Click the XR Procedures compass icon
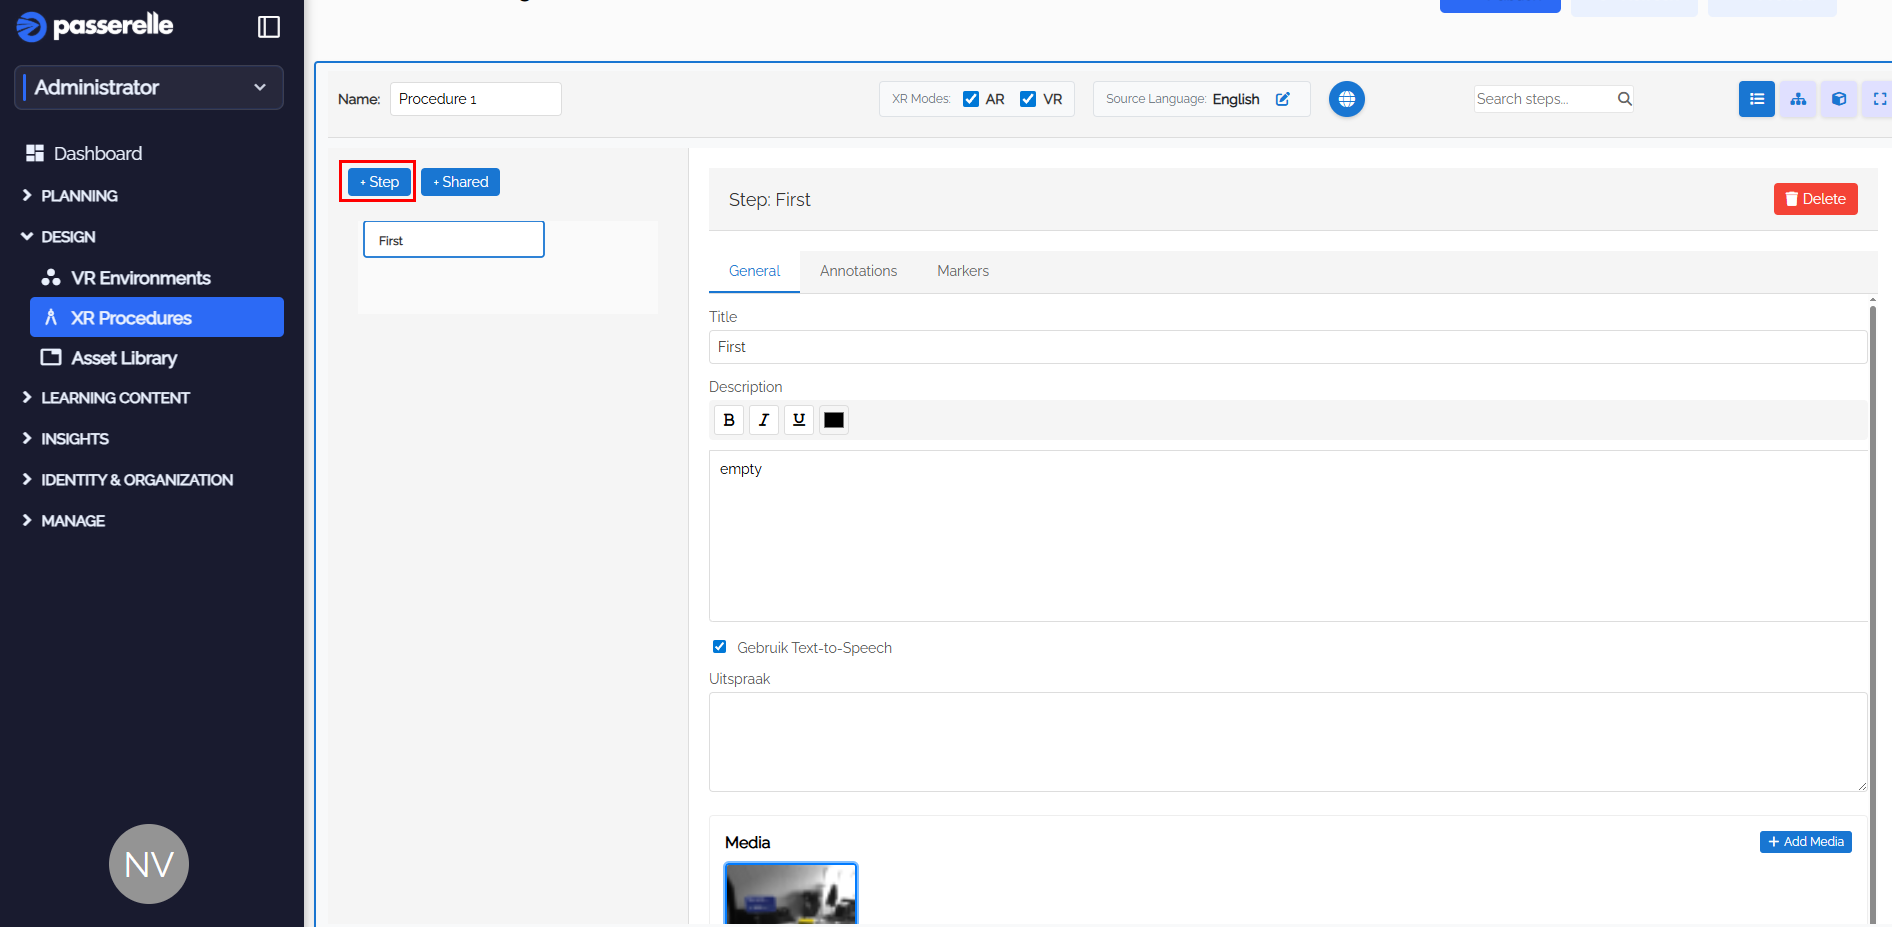Screen dimensions: 1892x927 (x=51, y=317)
